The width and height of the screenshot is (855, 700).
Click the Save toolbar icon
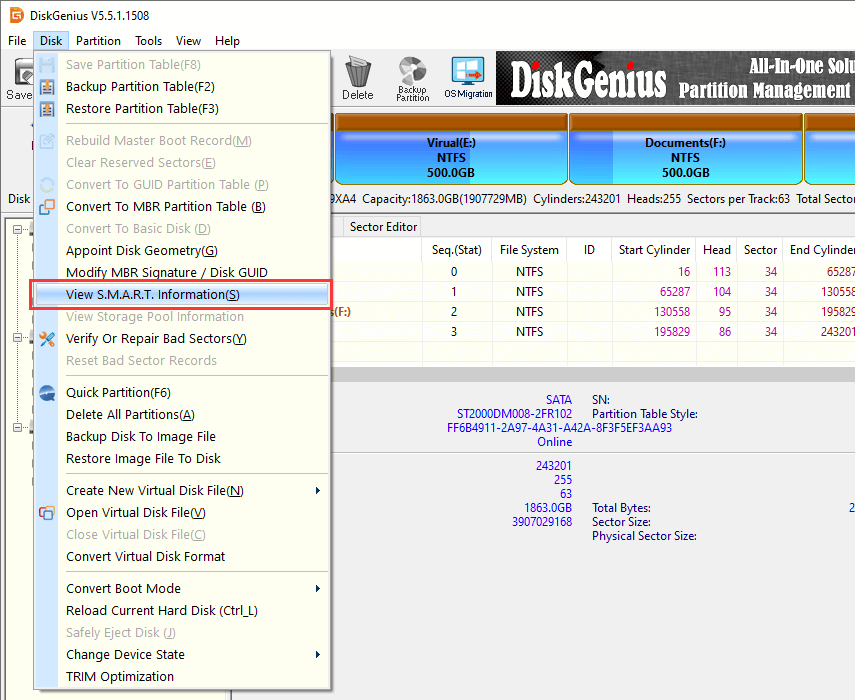(19, 78)
